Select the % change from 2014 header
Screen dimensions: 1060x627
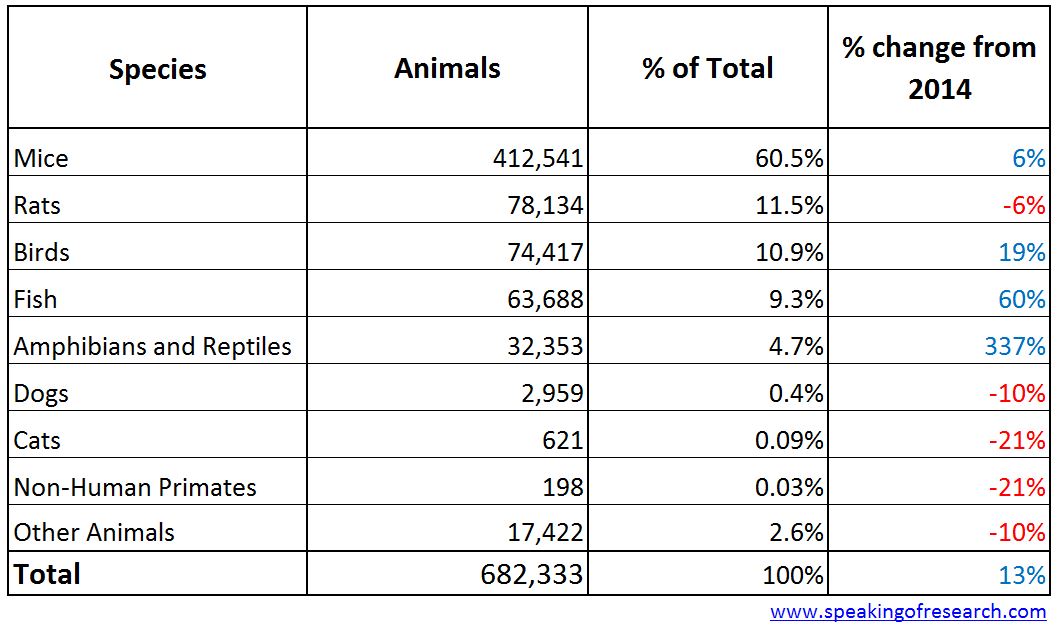coord(939,68)
